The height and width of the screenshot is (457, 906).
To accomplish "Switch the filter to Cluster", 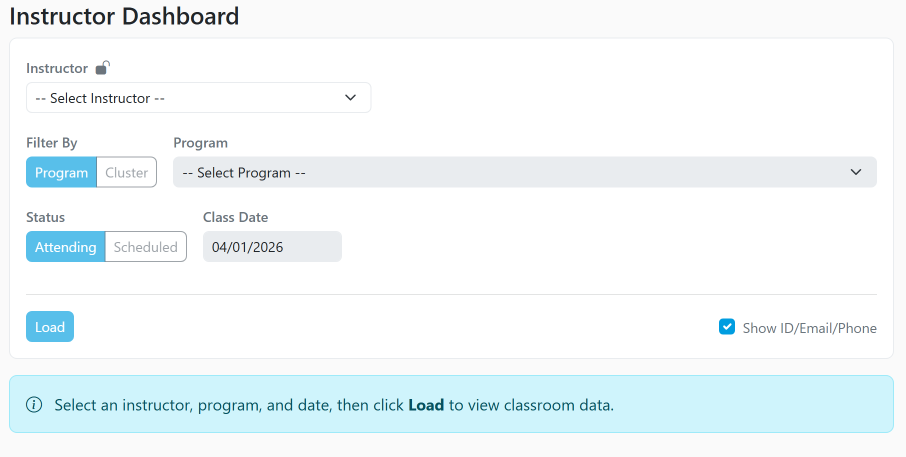I will (127, 172).
